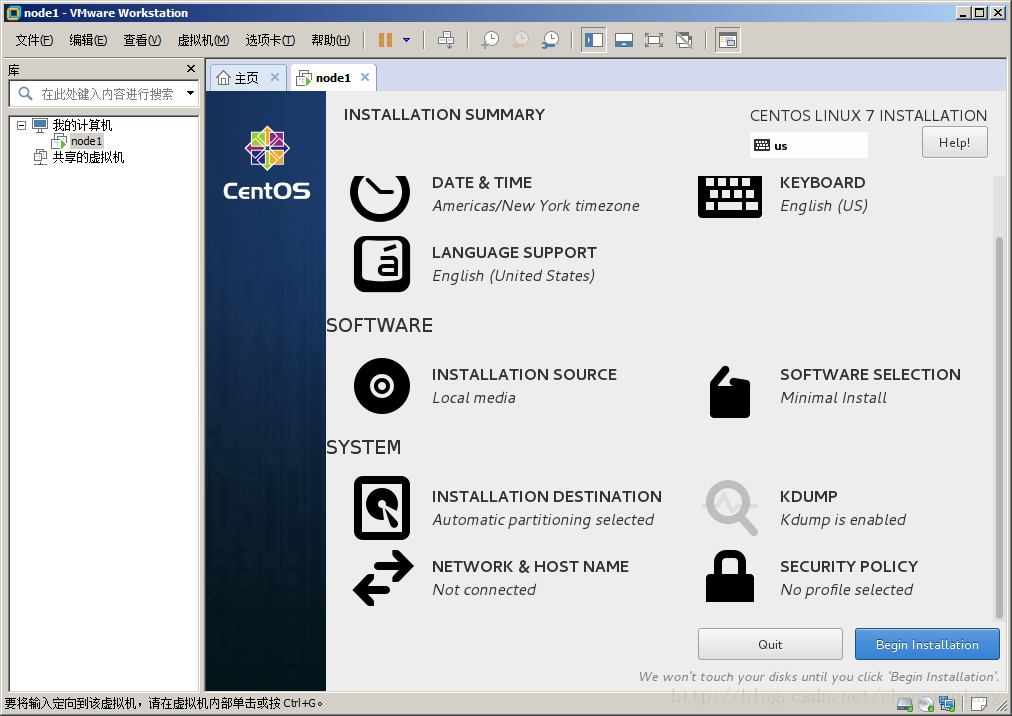
Task: Click the CD/DVD drive status bar icon
Action: click(x=926, y=704)
